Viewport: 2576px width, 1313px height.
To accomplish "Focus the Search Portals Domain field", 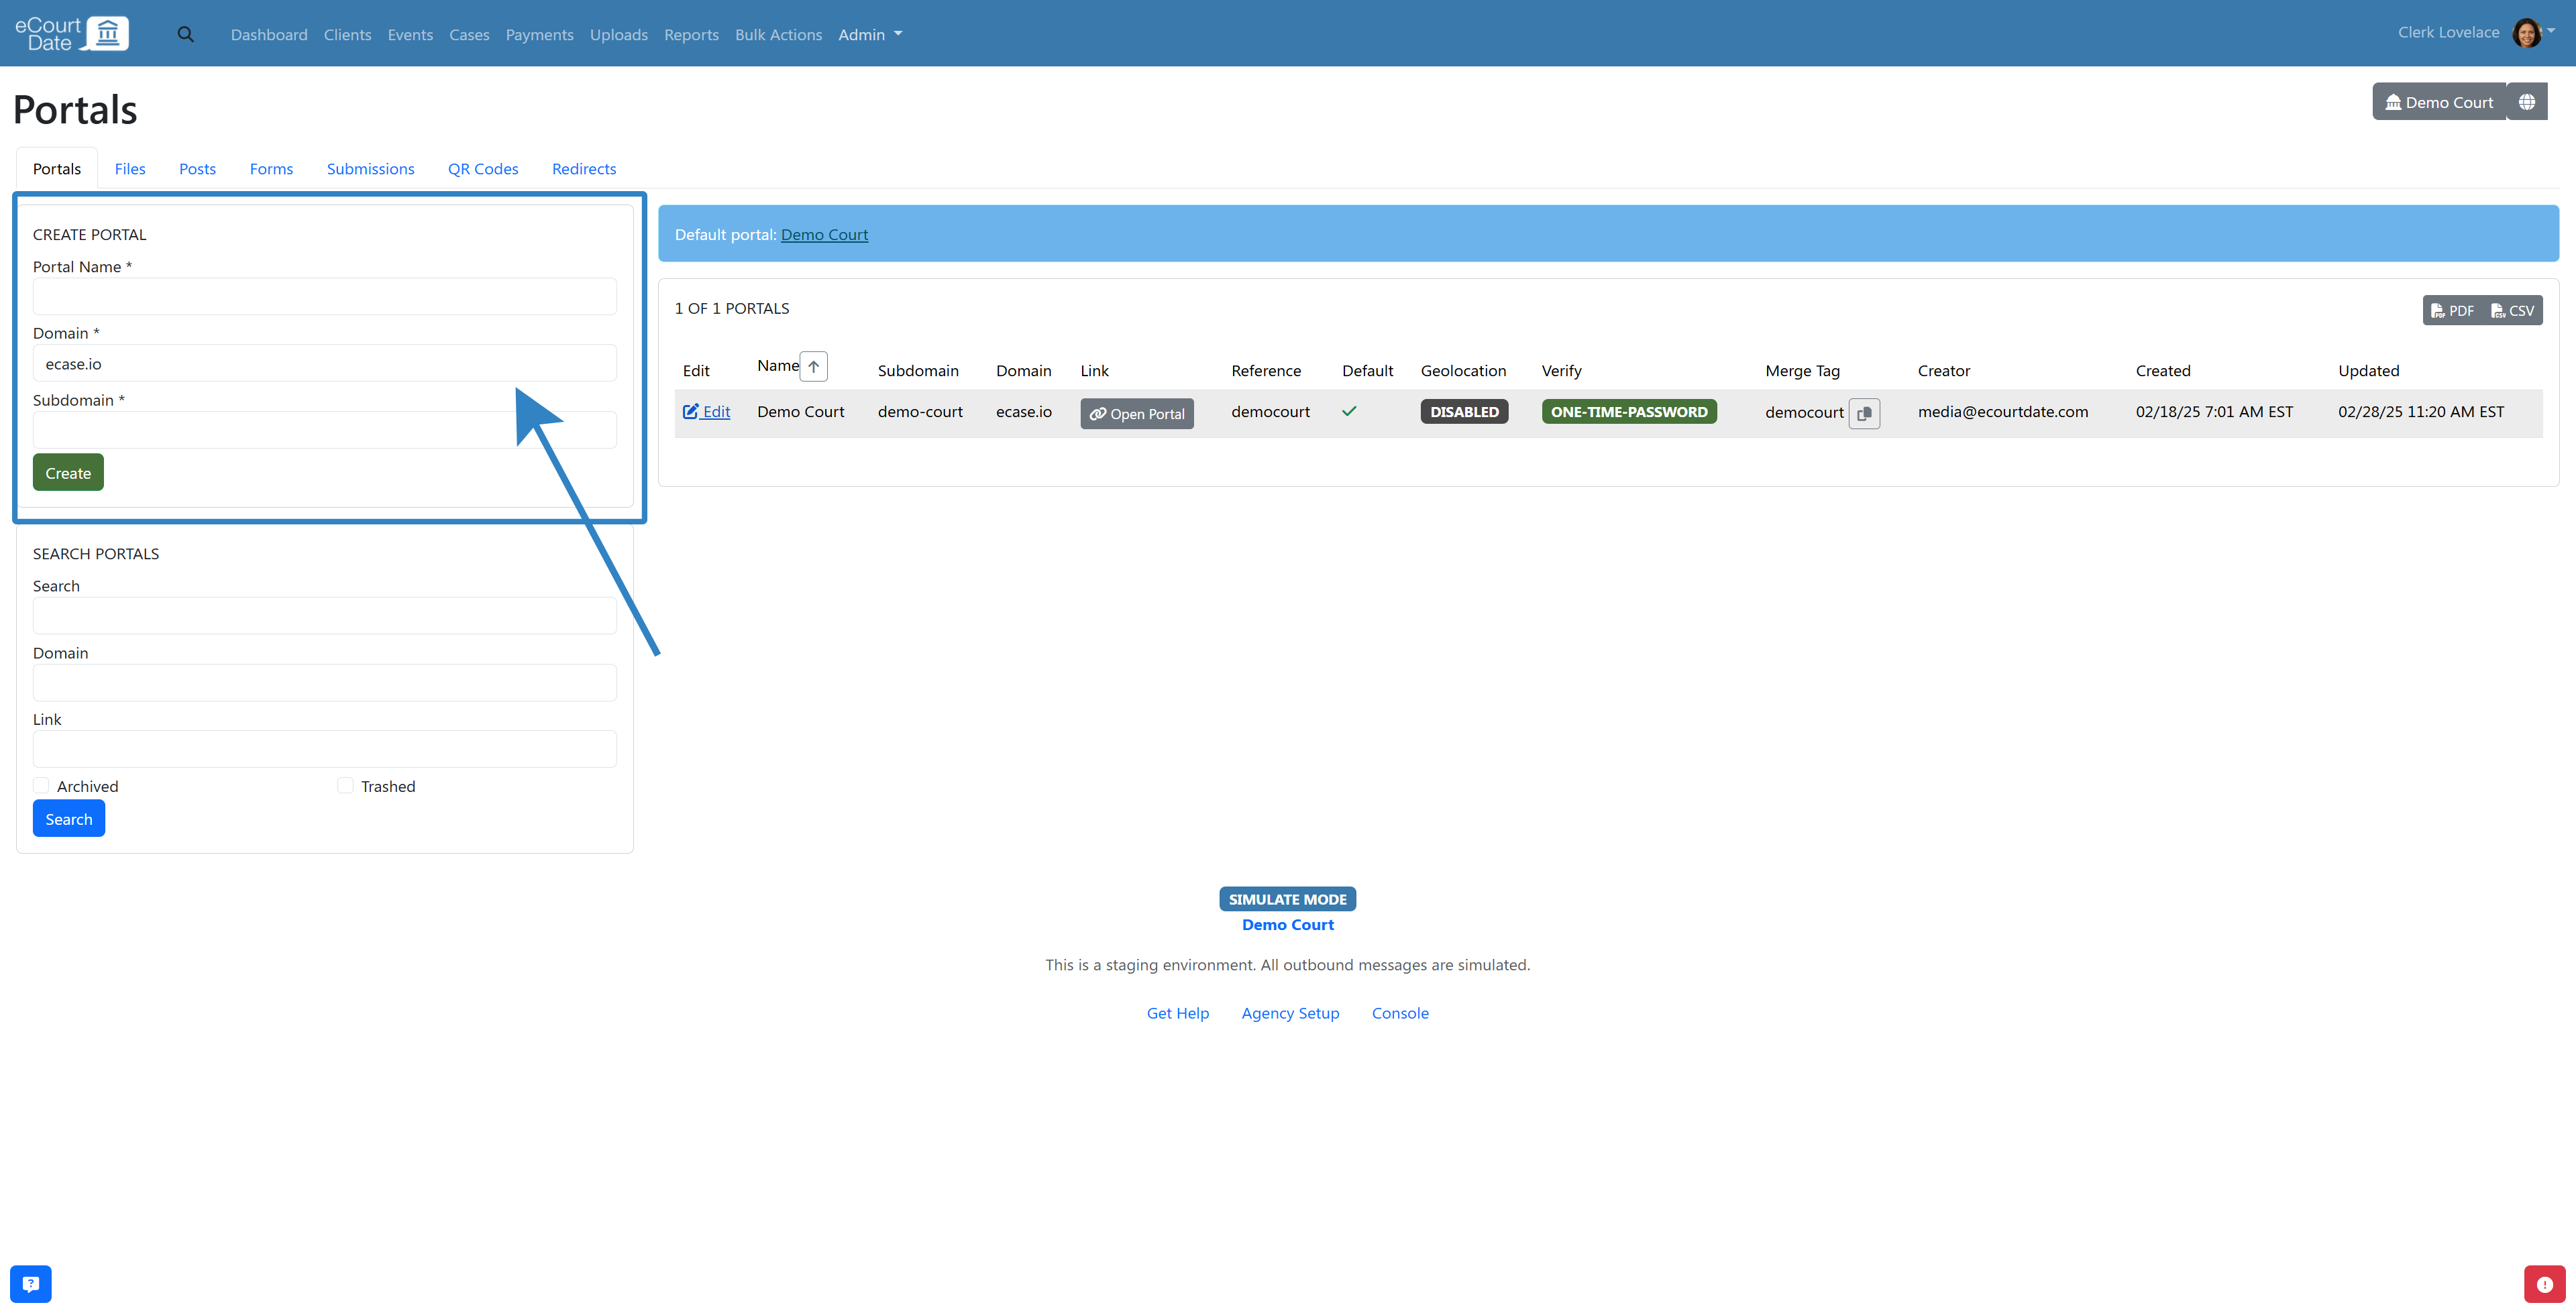I will coord(325,683).
